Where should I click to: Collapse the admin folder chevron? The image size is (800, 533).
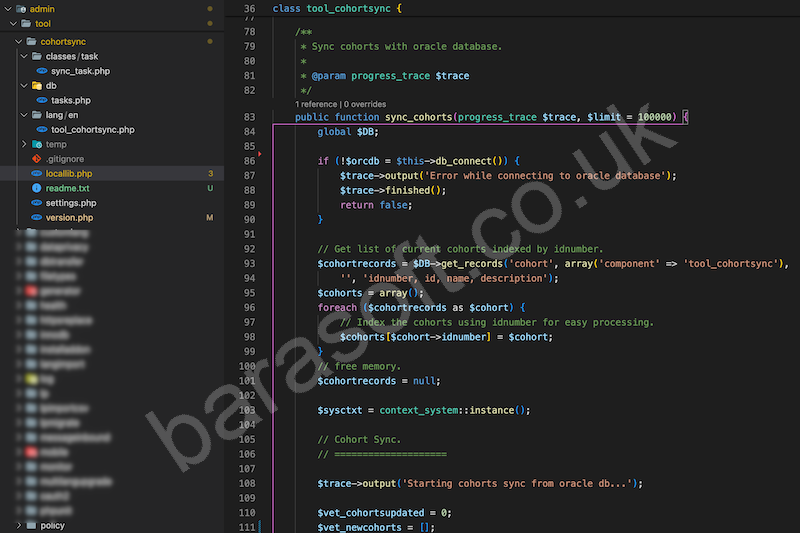[8, 9]
